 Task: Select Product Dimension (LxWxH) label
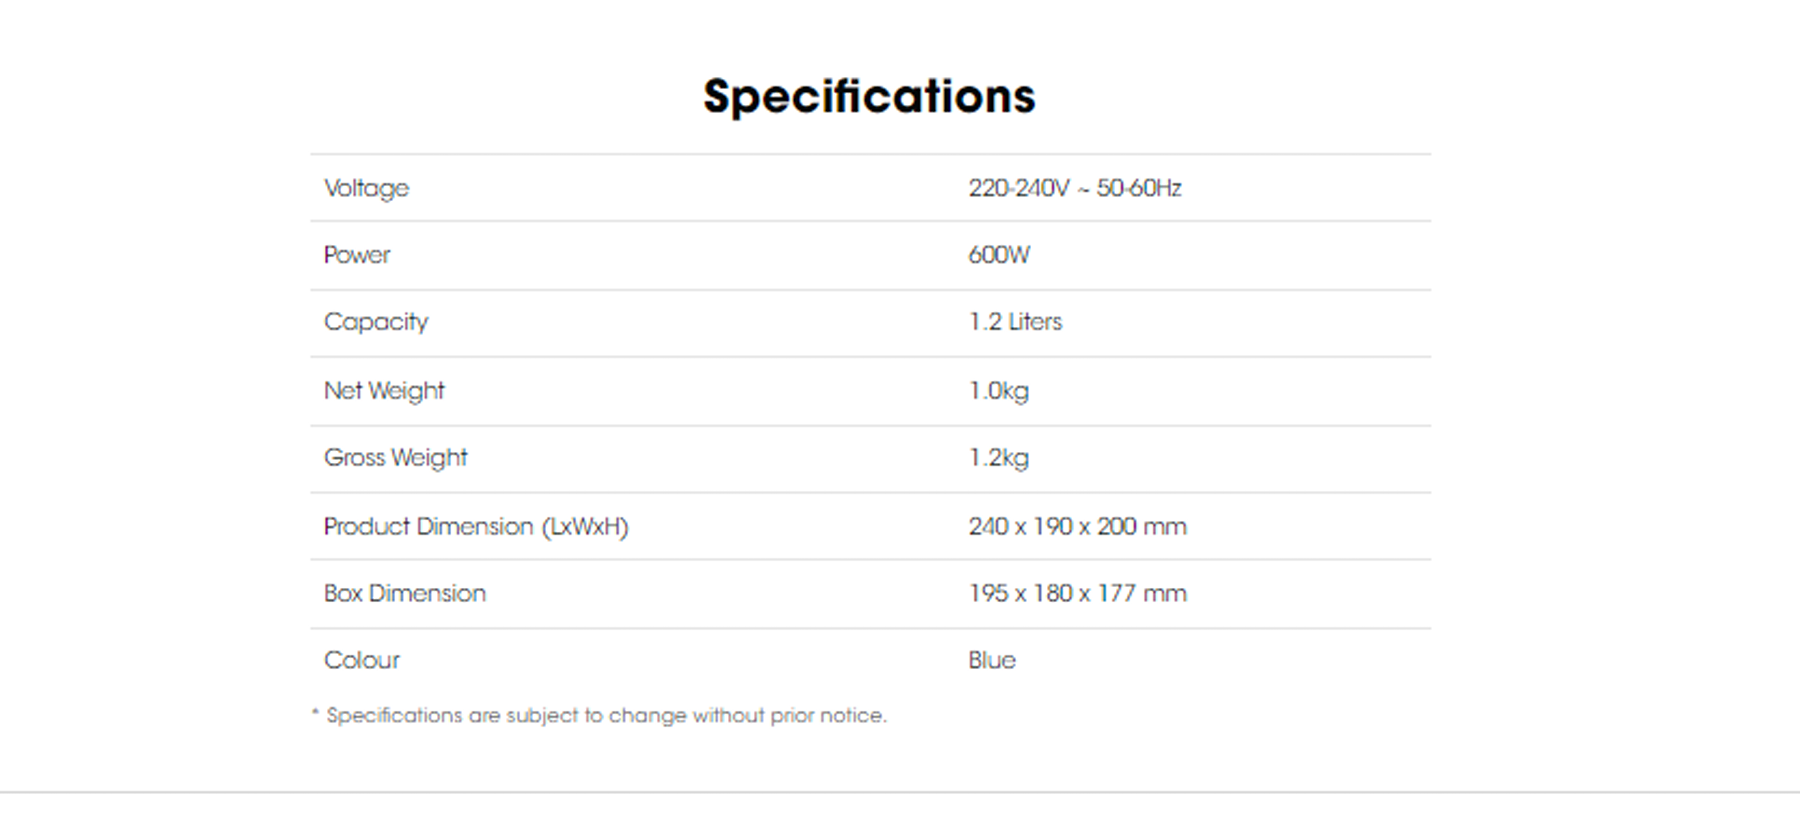coord(476,527)
